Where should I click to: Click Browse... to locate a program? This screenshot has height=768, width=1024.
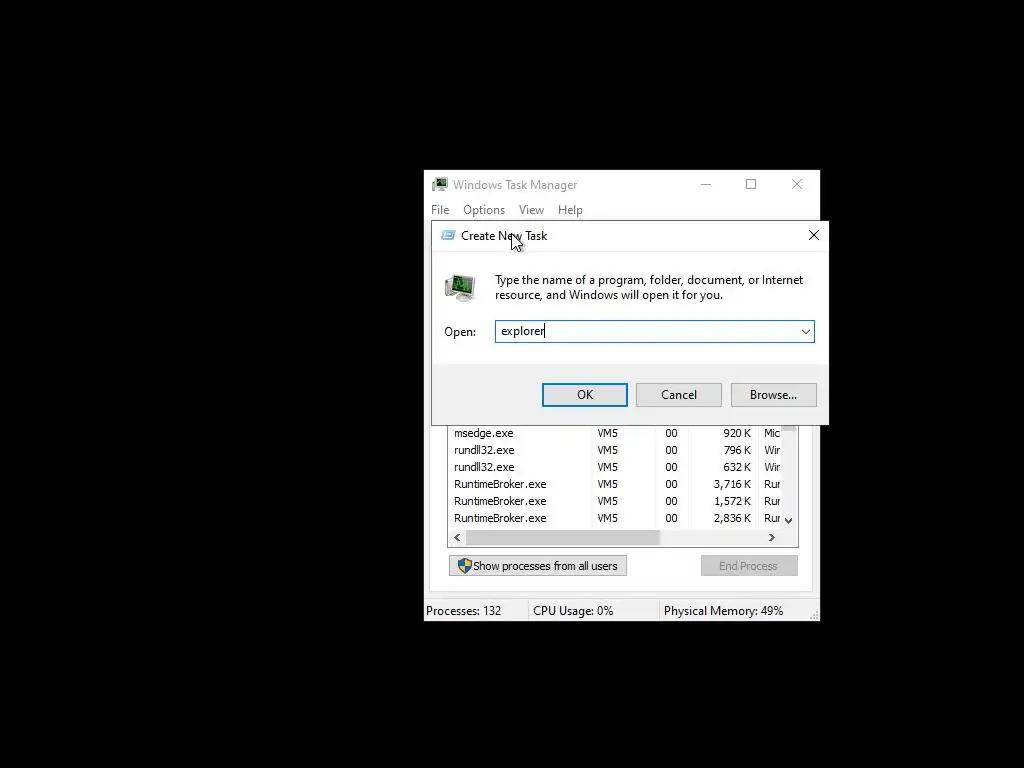(773, 394)
